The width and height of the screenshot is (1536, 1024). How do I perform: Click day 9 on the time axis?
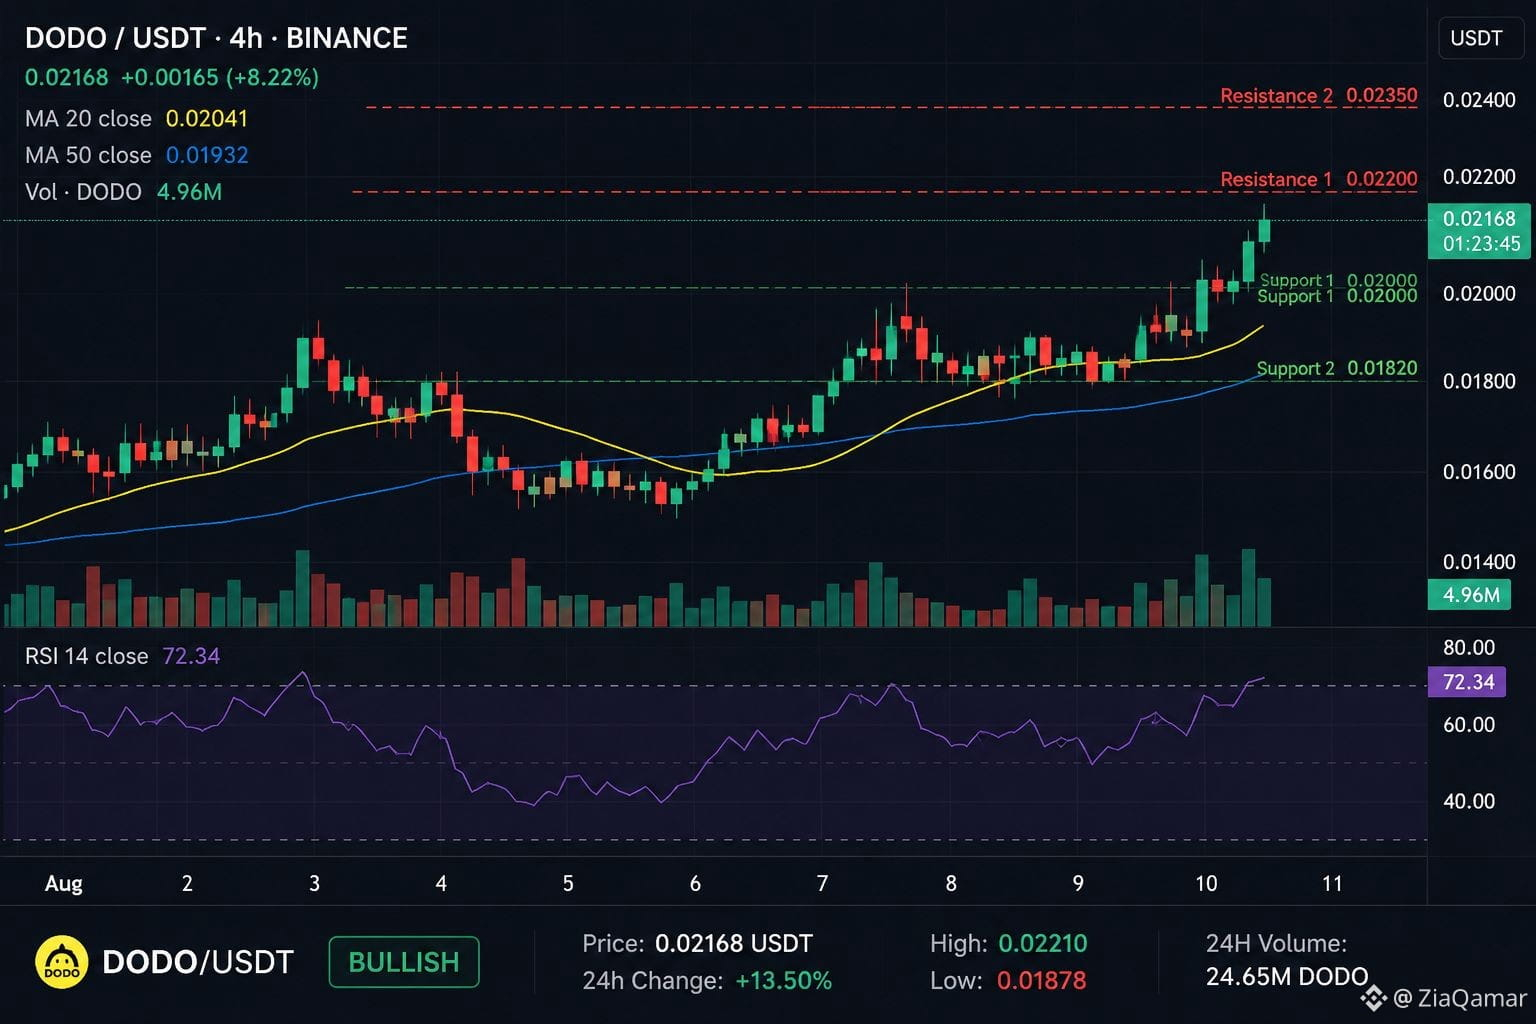click(1078, 884)
